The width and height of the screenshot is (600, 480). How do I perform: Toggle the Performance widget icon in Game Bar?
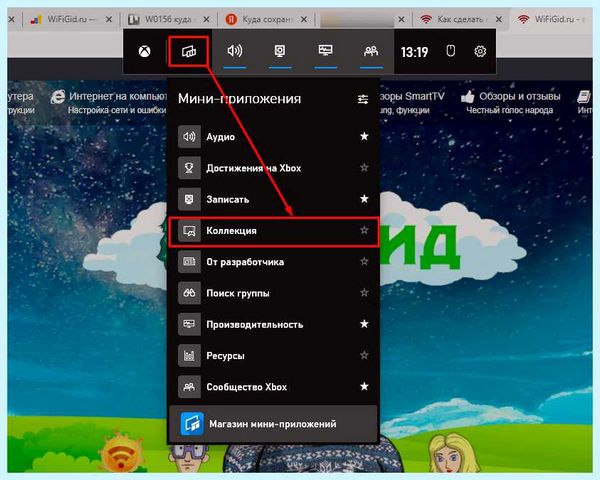tap(326, 50)
